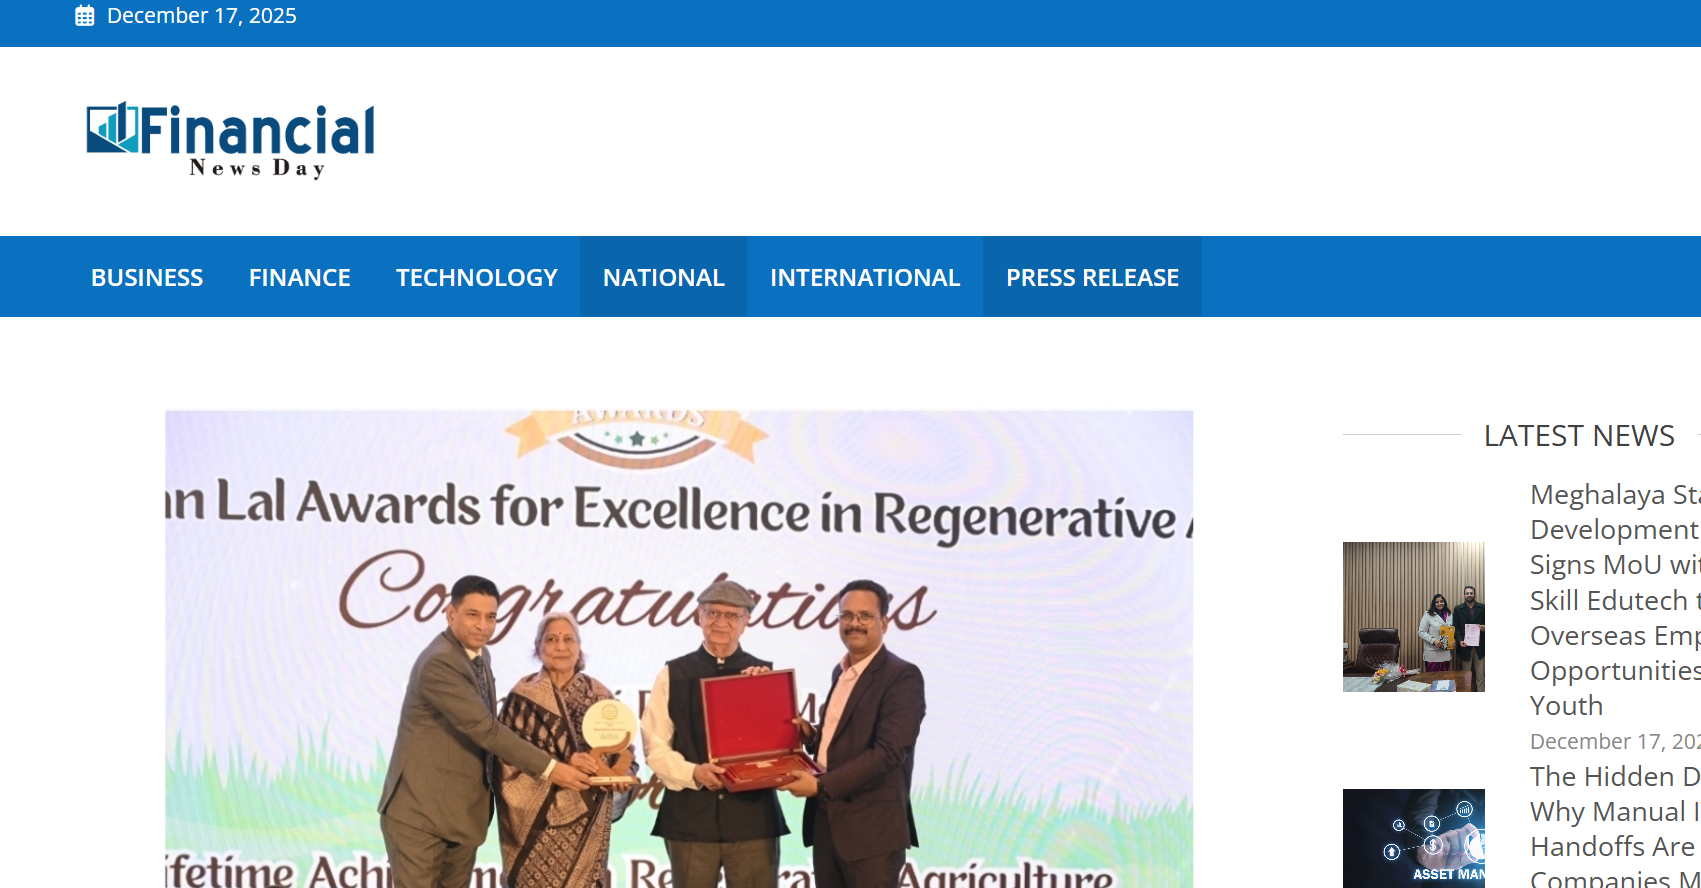Click the calendar icon beside the date
Screen dimensions: 1701x888
tap(85, 16)
